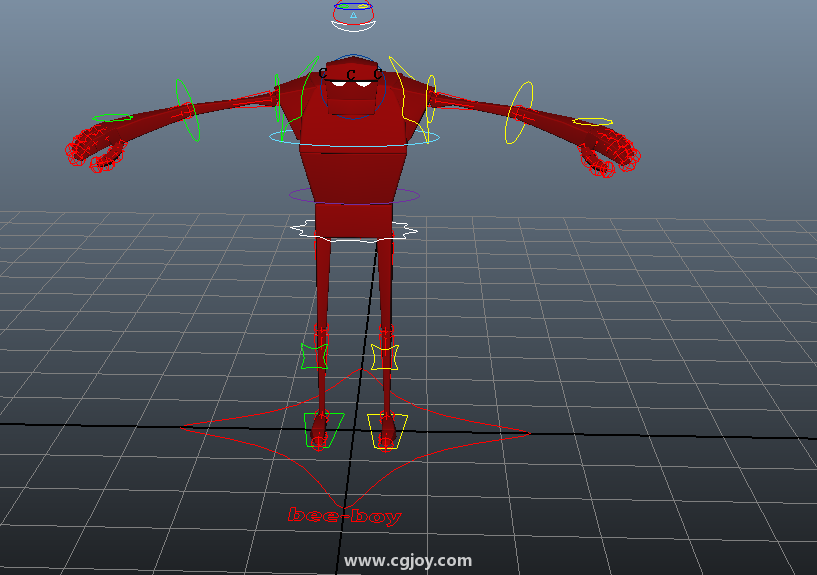
Task: Select the green foot box control
Action: 308,425
